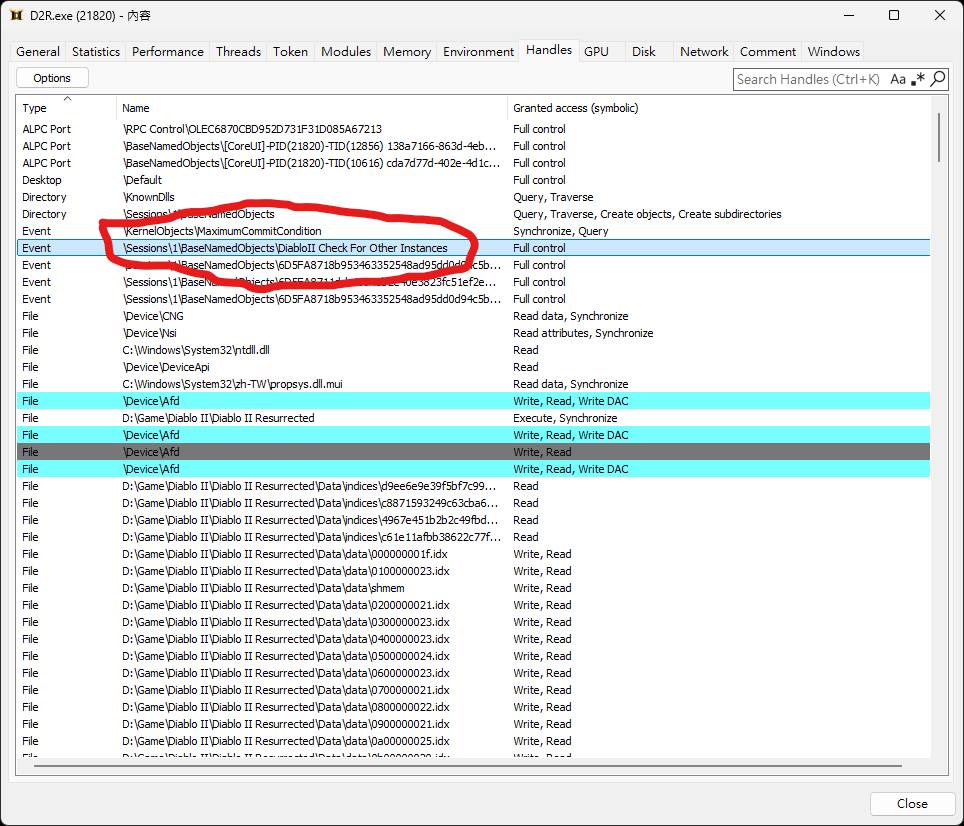
Task: Select the 0a00000025.idx file row
Action: (473, 741)
